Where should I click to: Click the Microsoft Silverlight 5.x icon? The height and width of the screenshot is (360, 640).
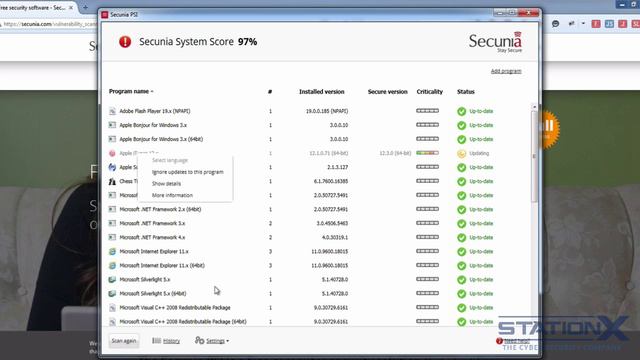[112, 280]
